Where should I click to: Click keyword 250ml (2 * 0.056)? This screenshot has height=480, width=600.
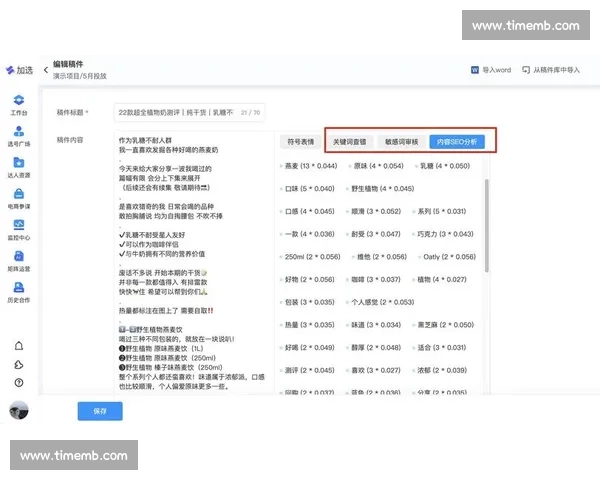coord(313,257)
